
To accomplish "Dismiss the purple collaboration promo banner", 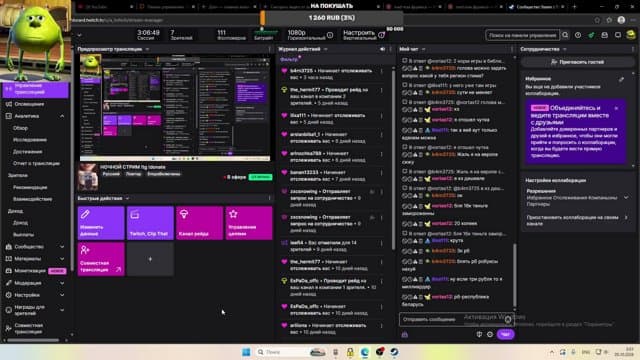I will 616,109.
